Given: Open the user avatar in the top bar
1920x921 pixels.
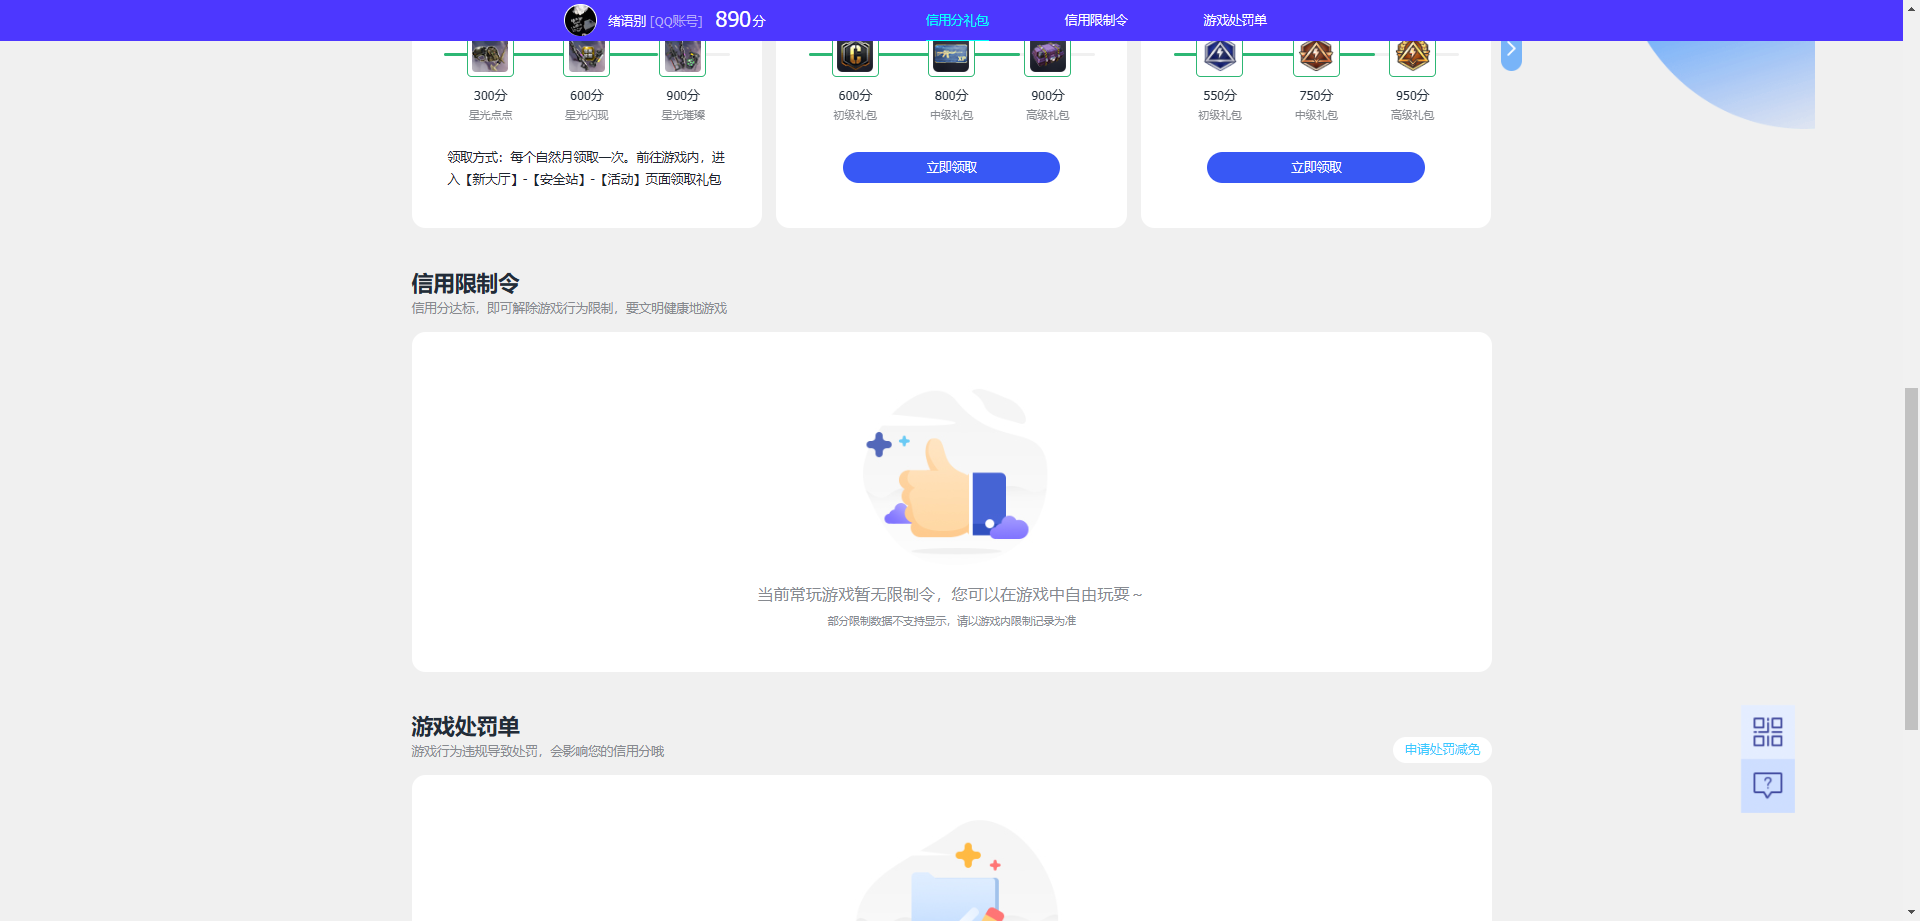Looking at the screenshot, I should 580,20.
